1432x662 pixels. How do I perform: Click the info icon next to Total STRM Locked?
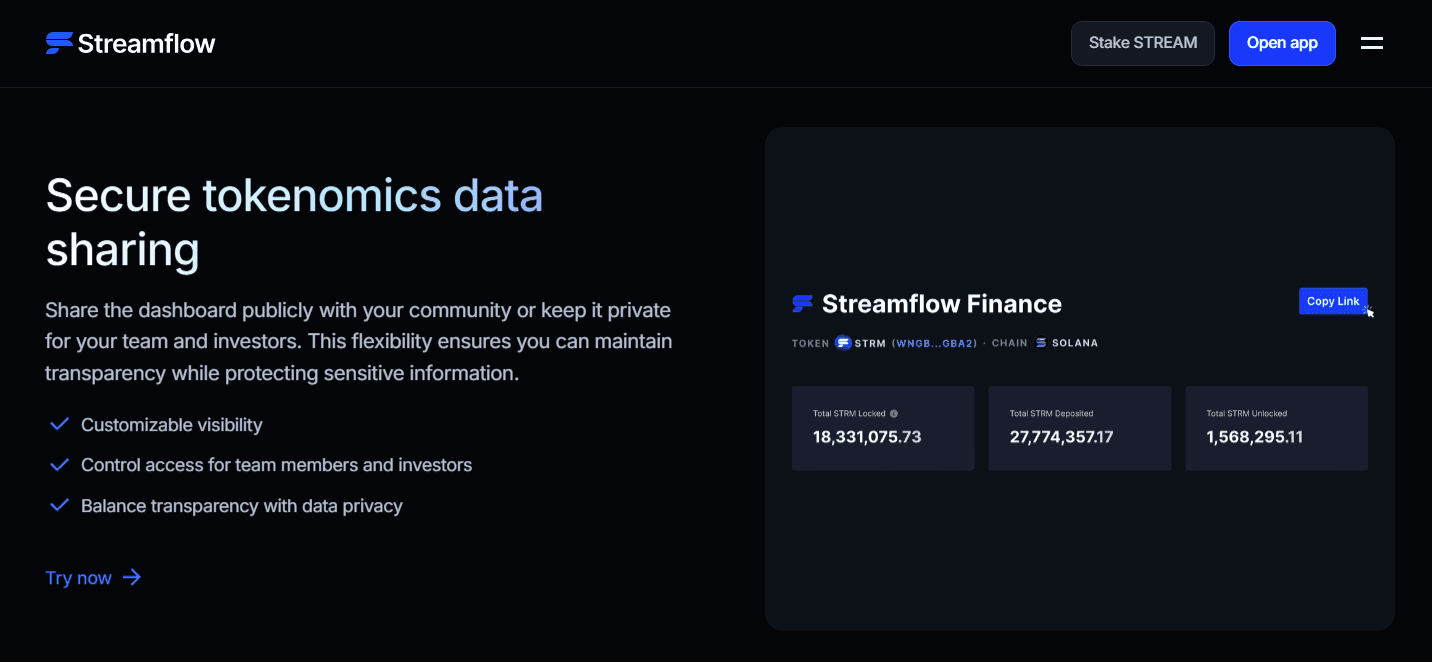(894, 413)
